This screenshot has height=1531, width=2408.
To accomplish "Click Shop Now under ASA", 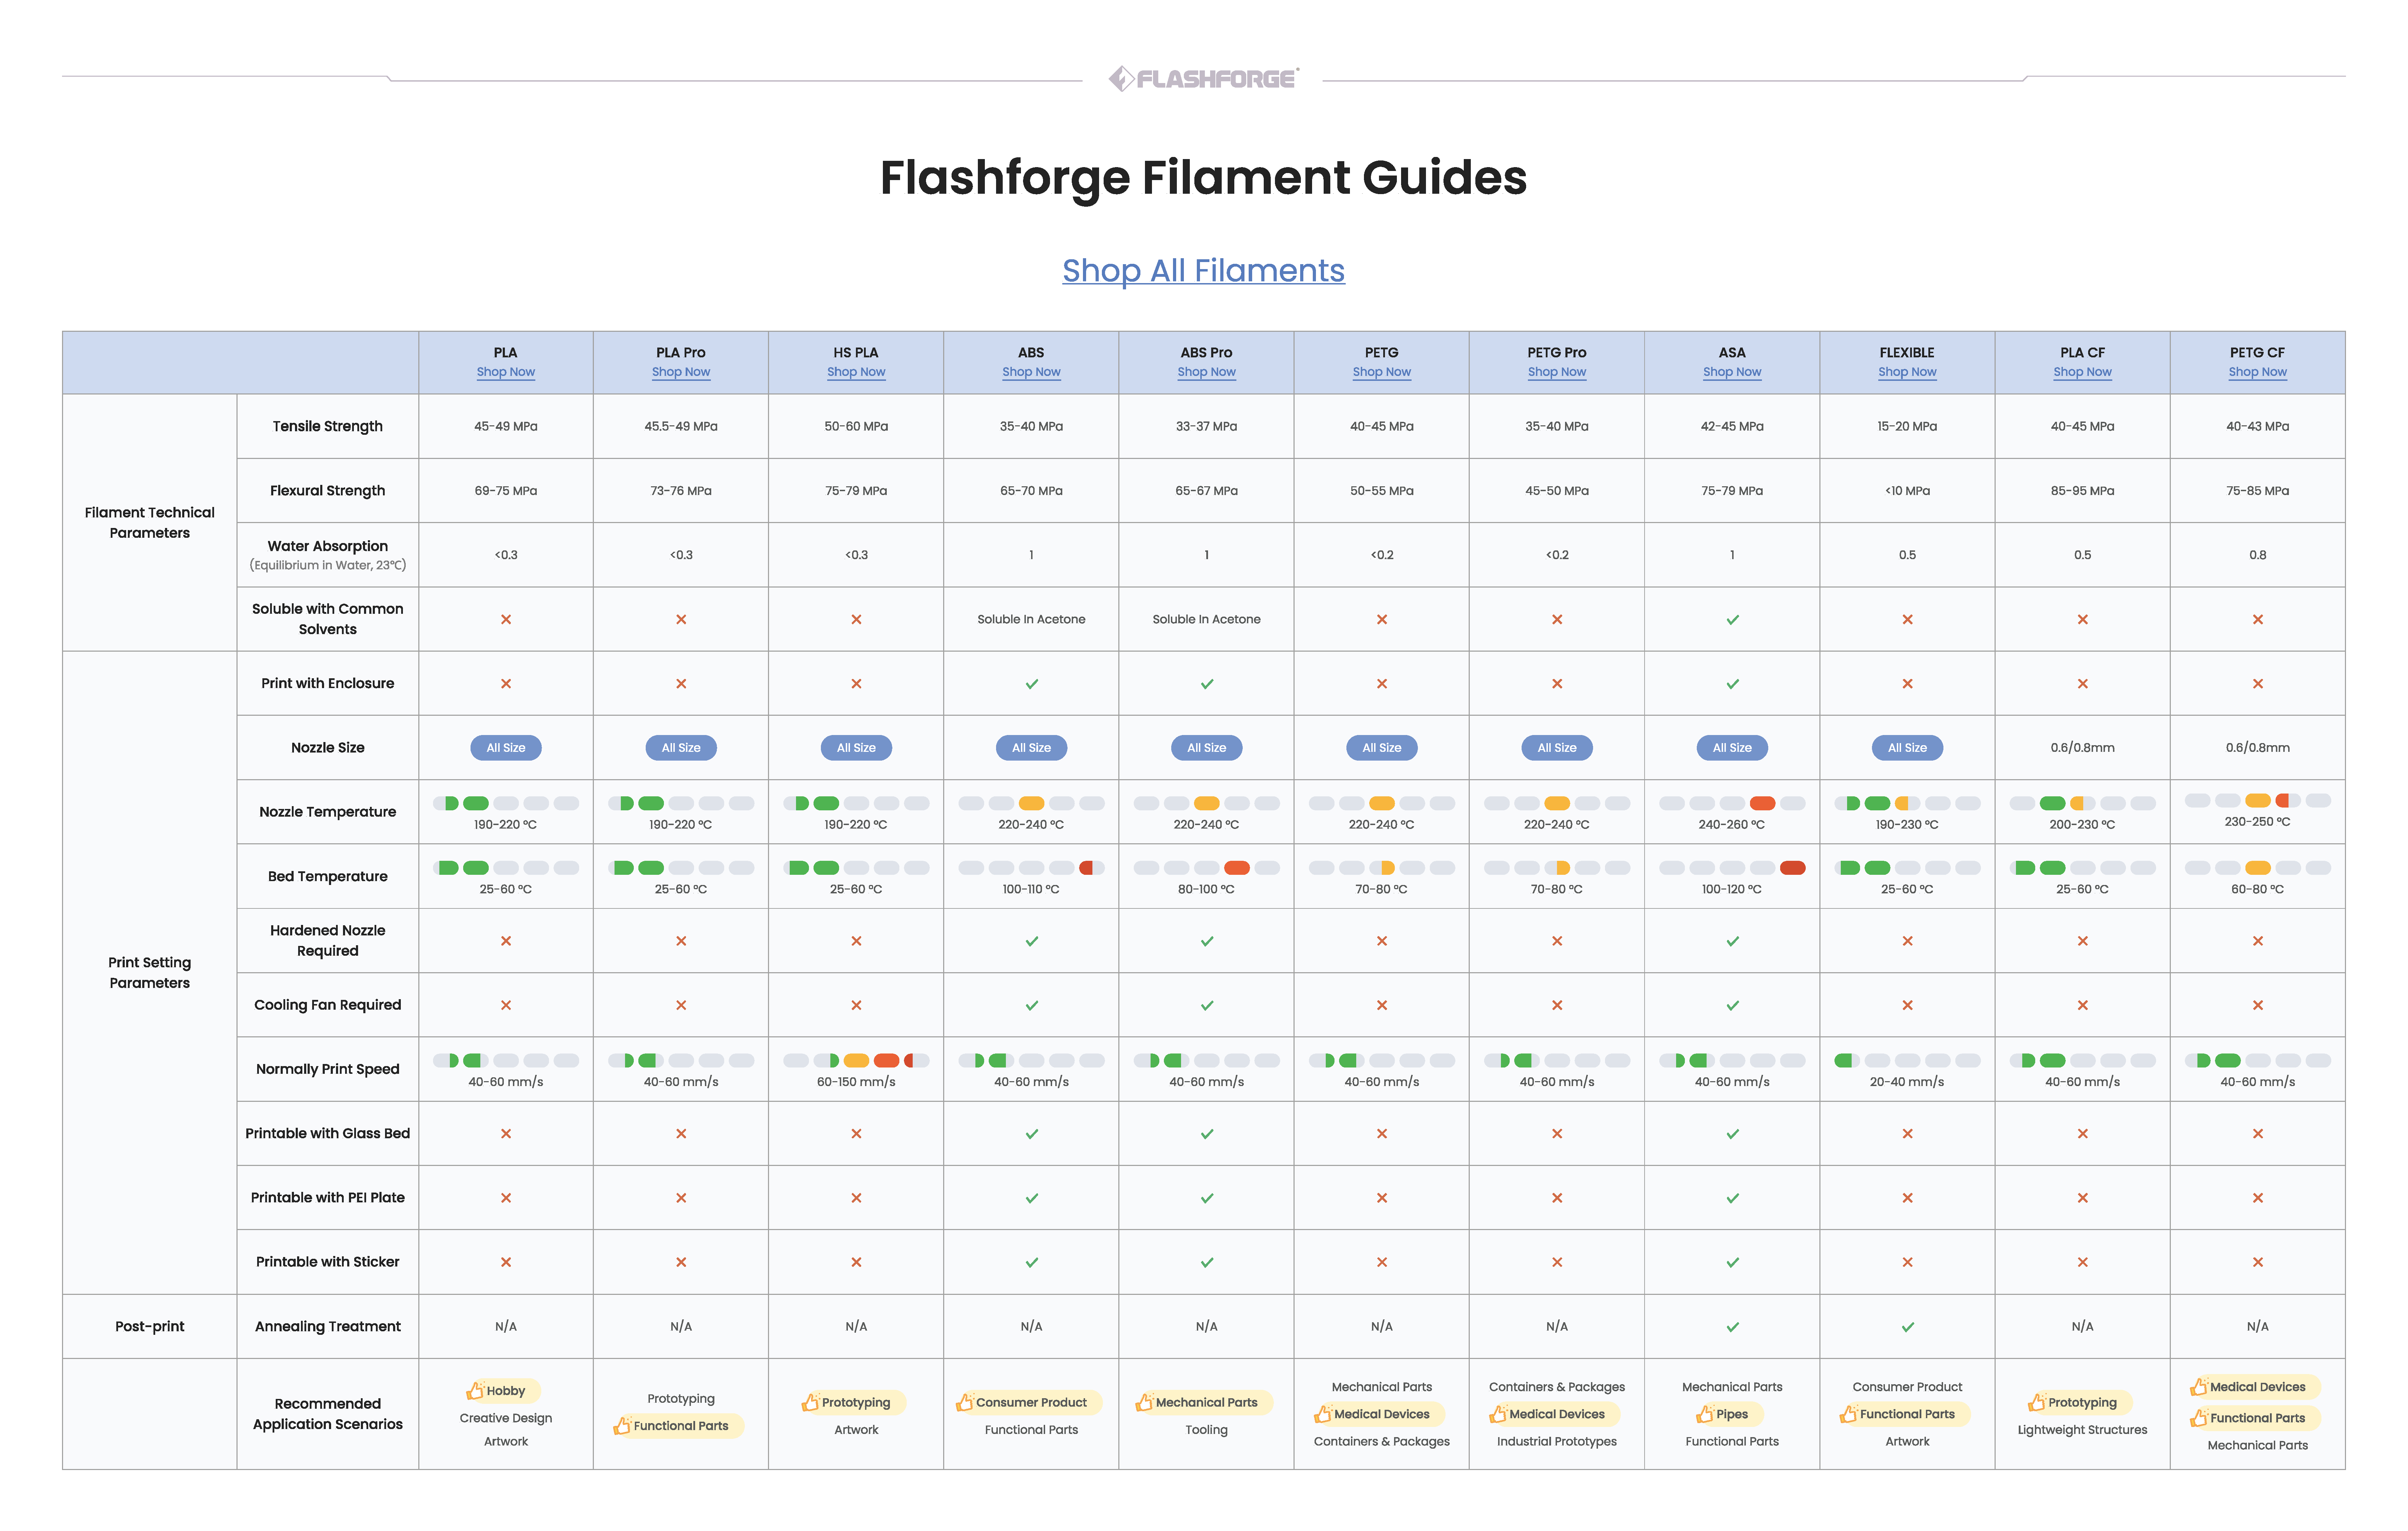I will tap(1732, 372).
